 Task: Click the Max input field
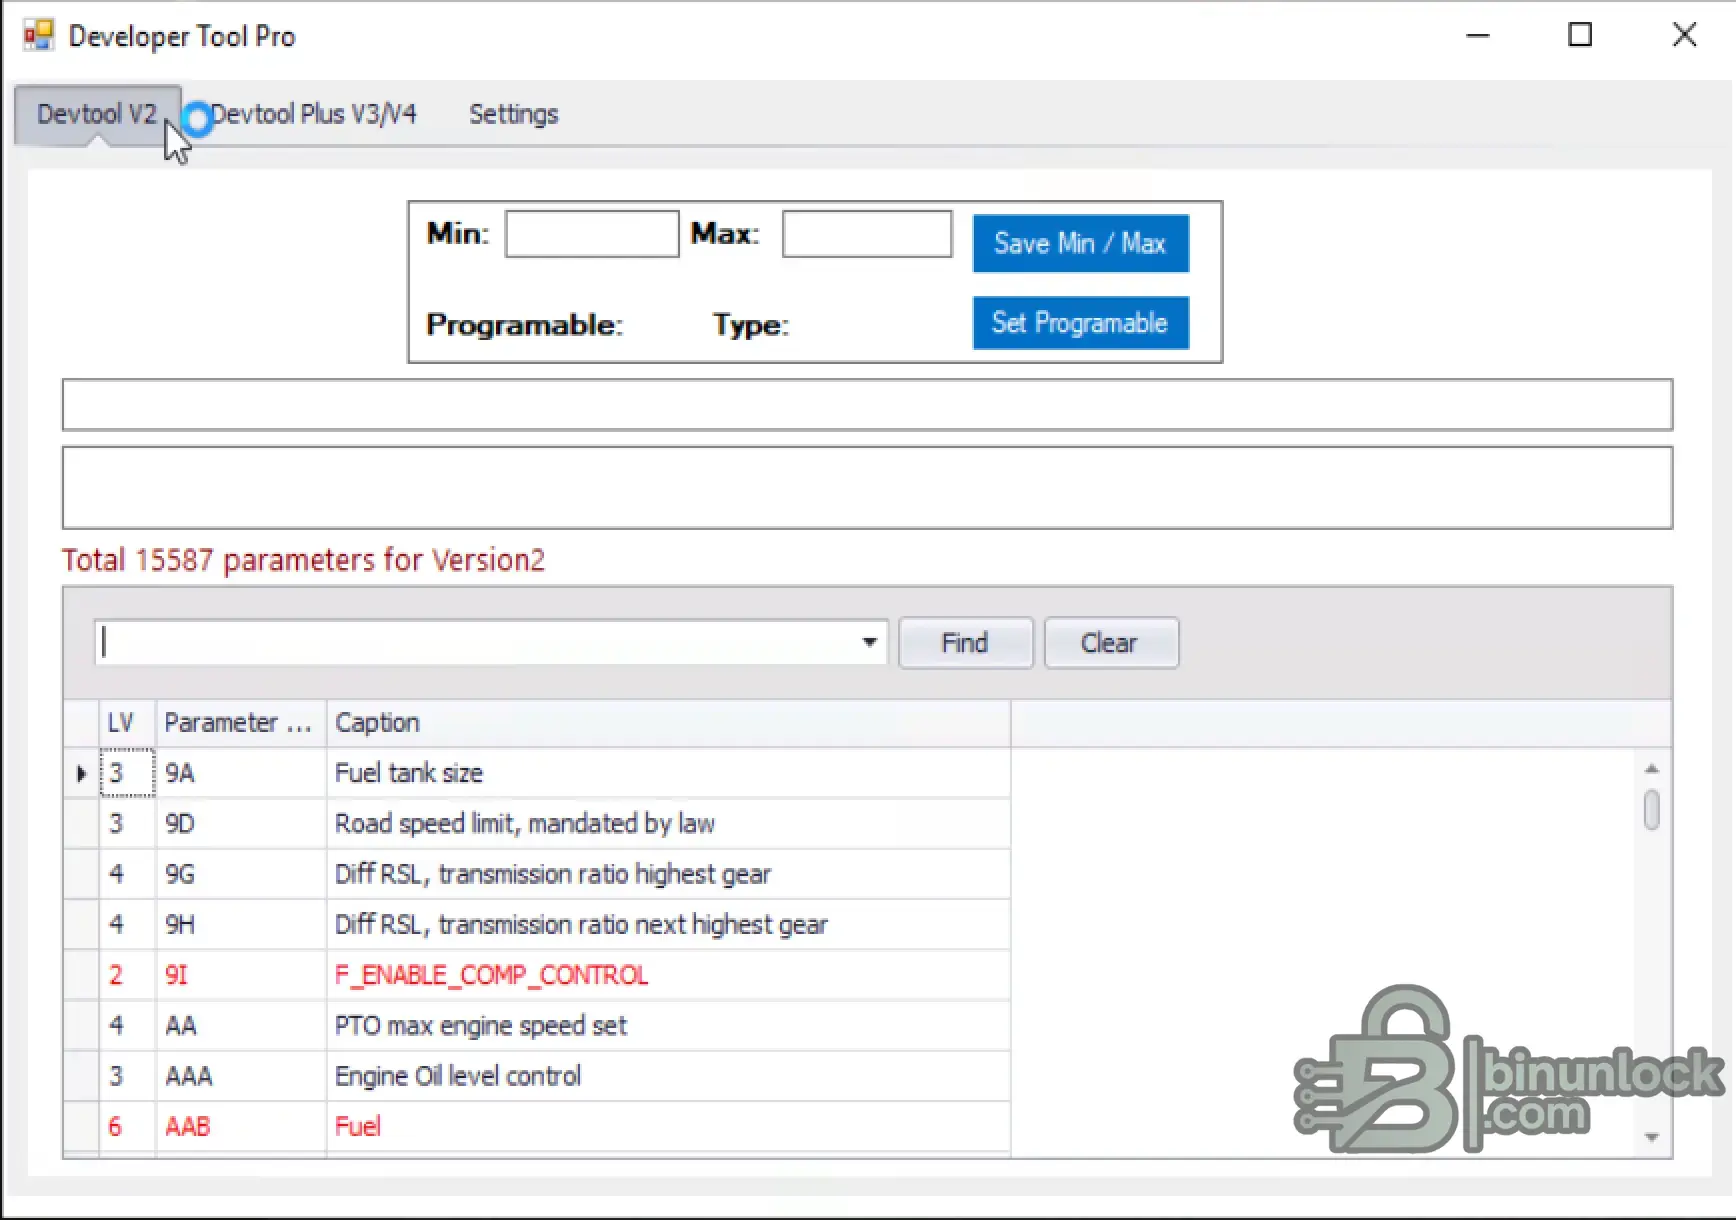point(867,234)
